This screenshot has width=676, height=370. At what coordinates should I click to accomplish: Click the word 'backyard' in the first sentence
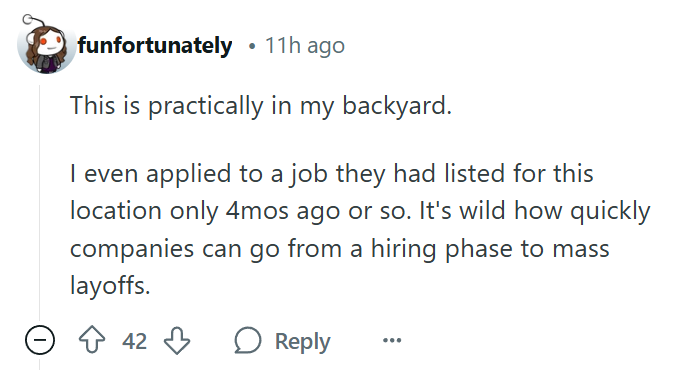coord(394,105)
